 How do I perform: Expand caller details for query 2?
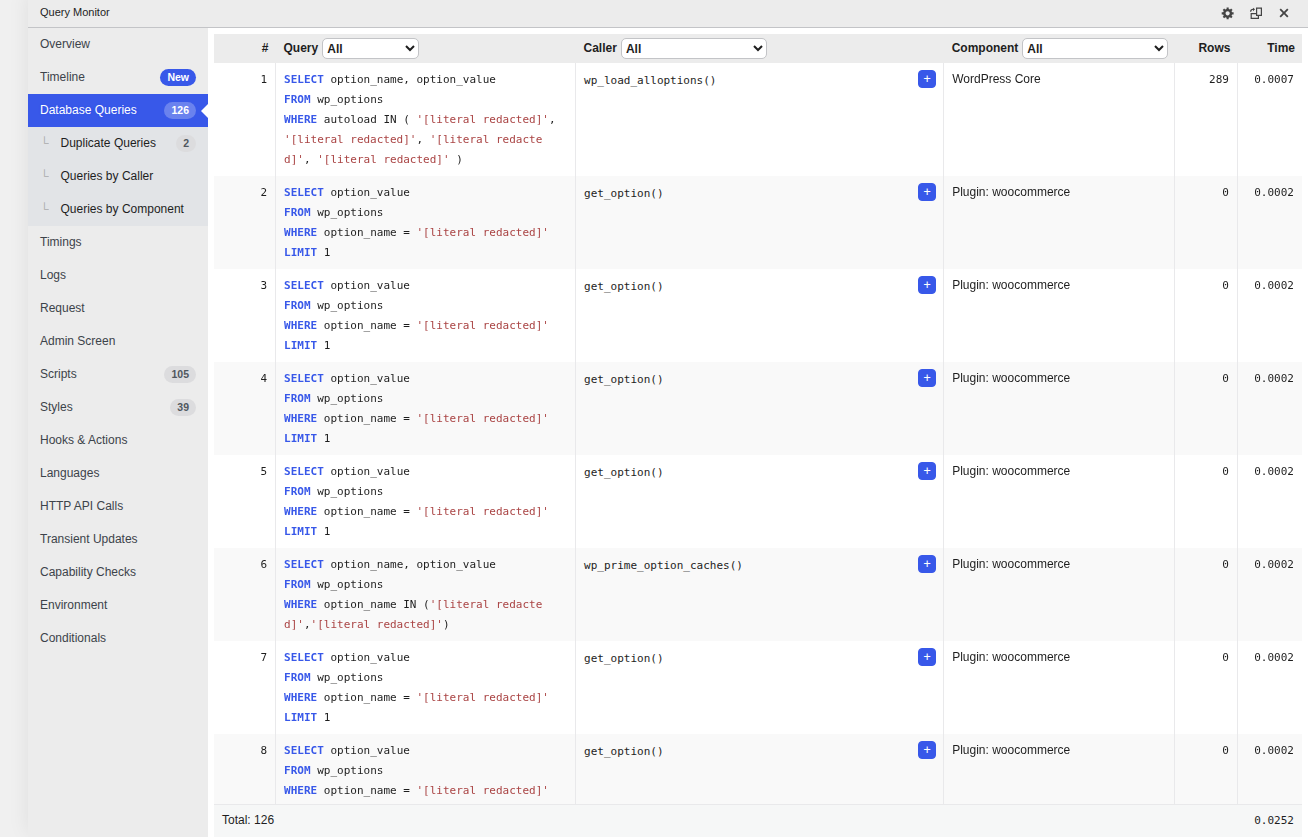pyautogui.click(x=927, y=192)
